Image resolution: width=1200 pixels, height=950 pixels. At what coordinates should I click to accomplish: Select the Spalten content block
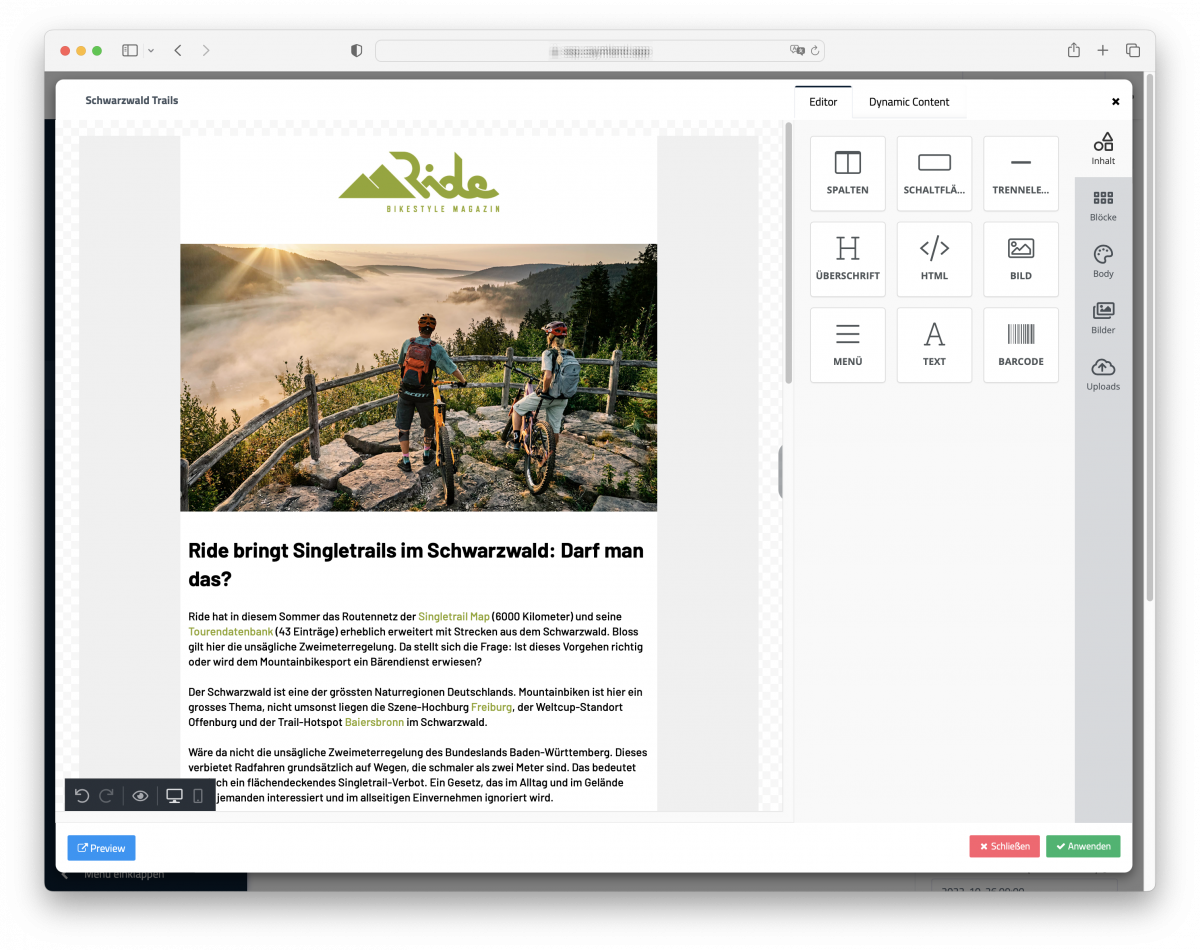coord(847,173)
